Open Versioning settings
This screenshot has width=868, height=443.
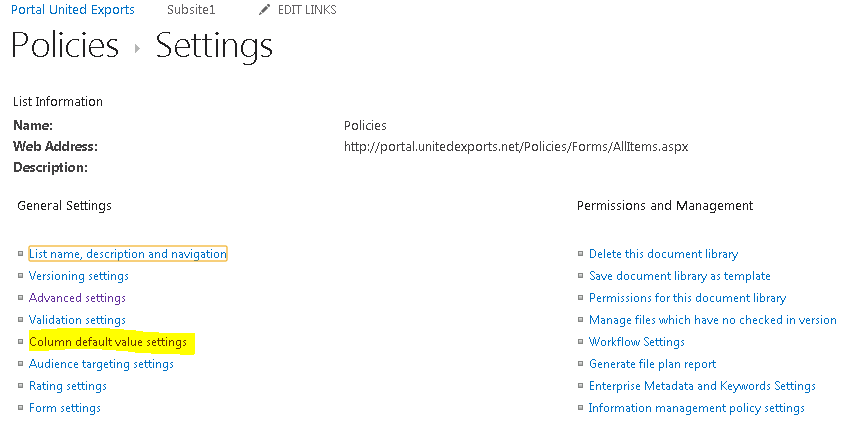(79, 276)
